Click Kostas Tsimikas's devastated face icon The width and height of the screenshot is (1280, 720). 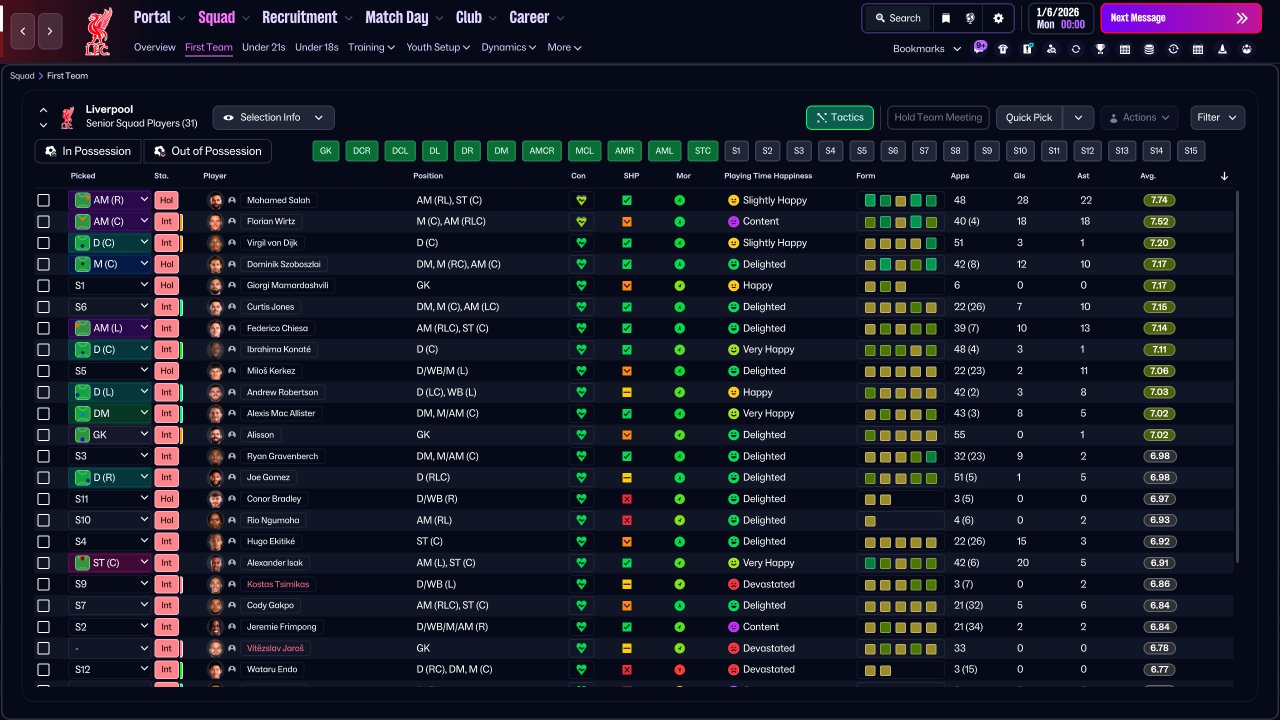[733, 584]
